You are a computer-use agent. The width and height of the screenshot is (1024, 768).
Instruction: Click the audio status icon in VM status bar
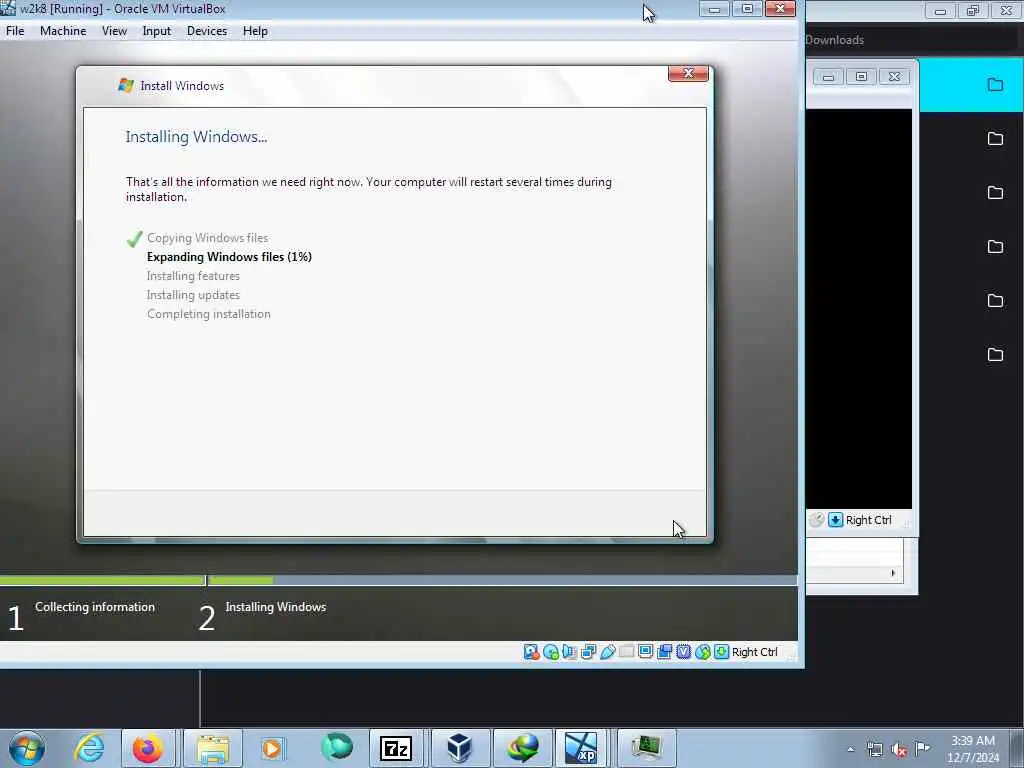569,652
